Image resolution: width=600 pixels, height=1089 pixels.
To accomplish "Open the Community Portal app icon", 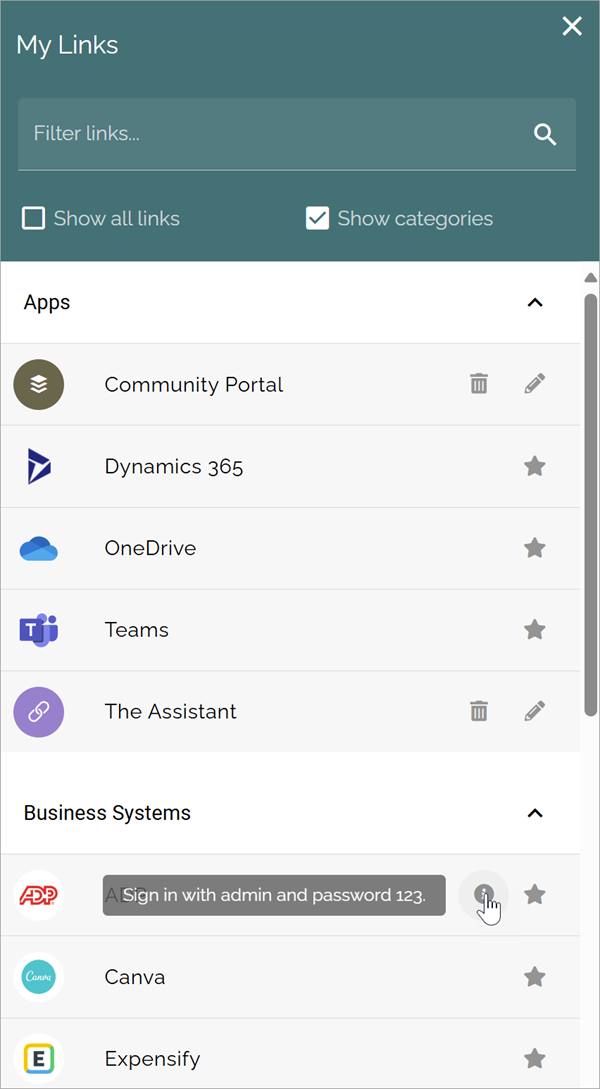I will [x=39, y=384].
